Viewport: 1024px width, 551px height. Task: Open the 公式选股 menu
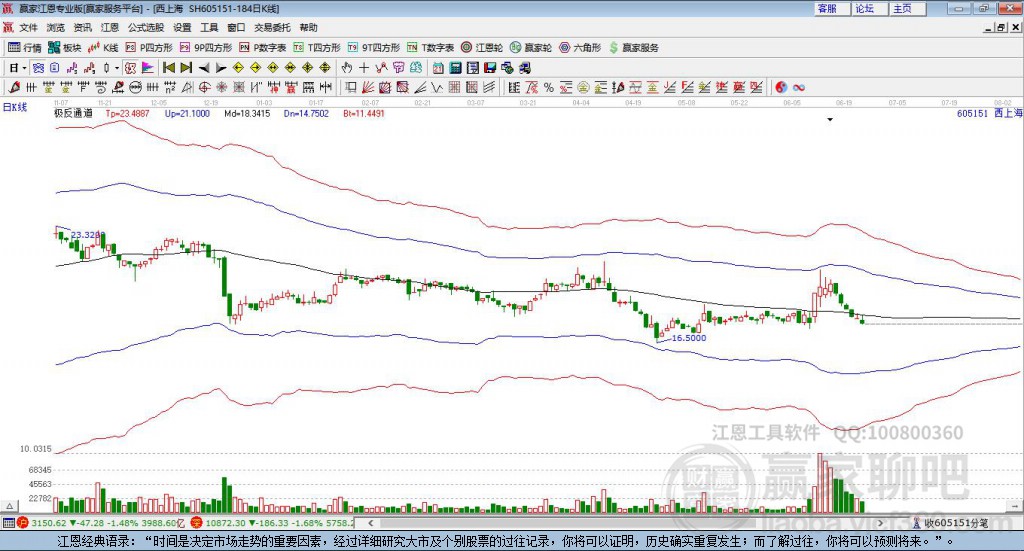(x=146, y=27)
